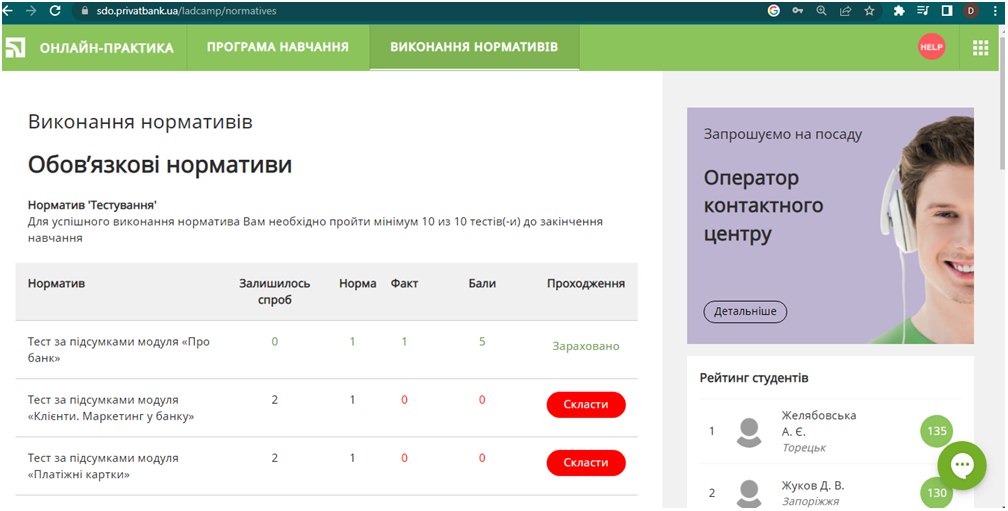Click Скласти for «Клієнти. Маркетинг у банку» test

tap(586, 405)
